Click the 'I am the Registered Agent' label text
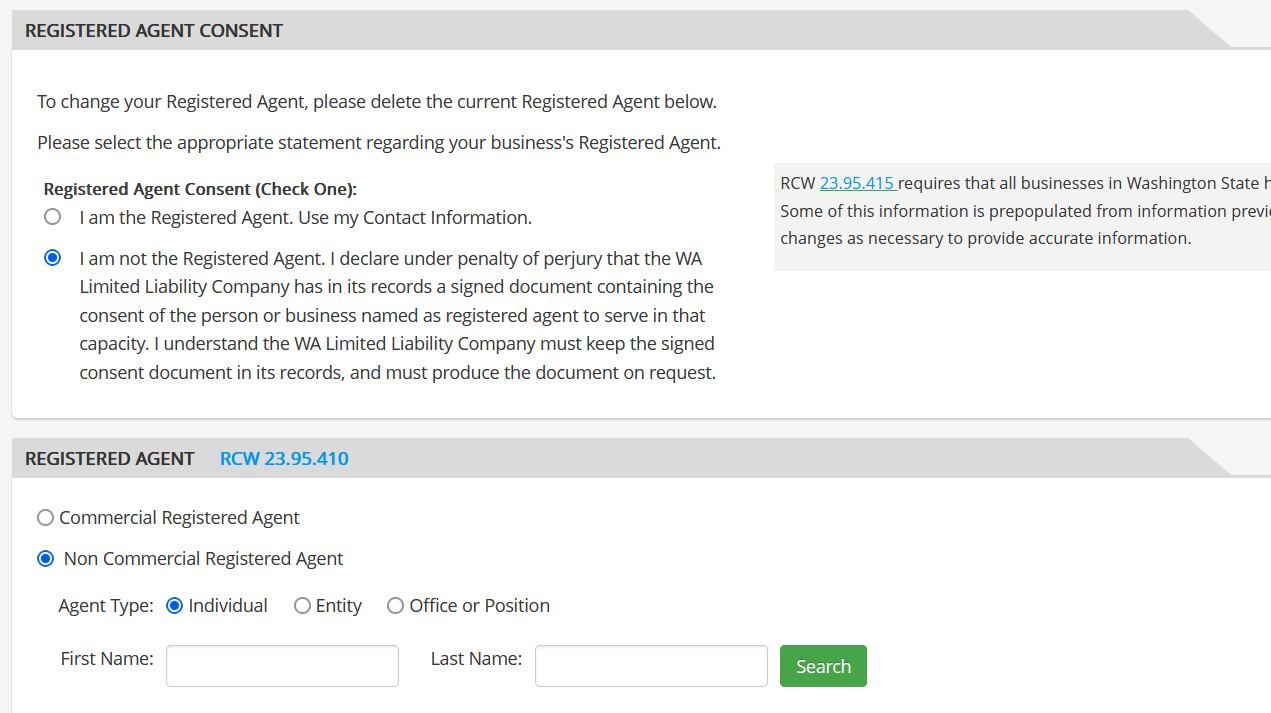1271x713 pixels. [x=306, y=217]
